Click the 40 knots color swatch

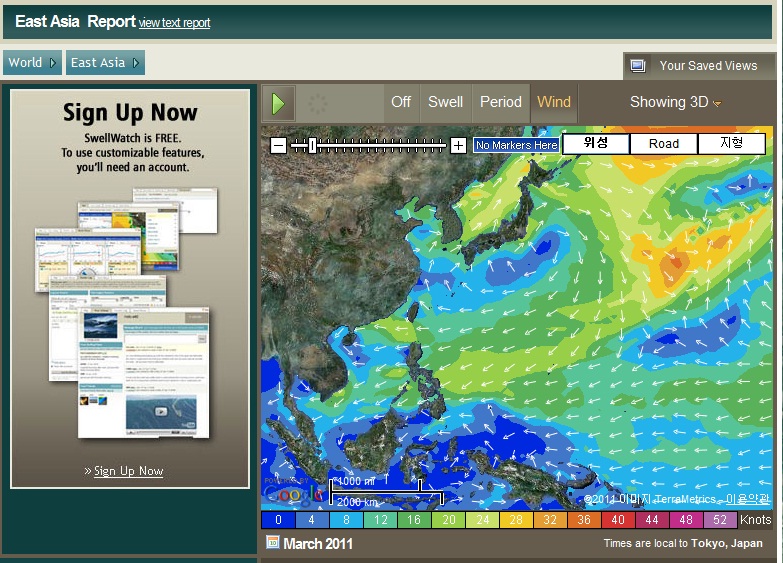tap(618, 520)
